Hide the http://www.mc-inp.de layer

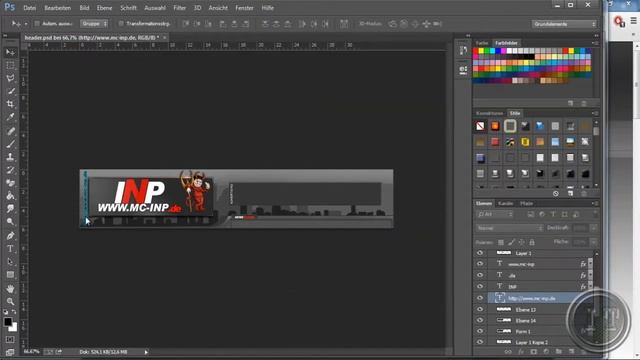click(x=480, y=298)
